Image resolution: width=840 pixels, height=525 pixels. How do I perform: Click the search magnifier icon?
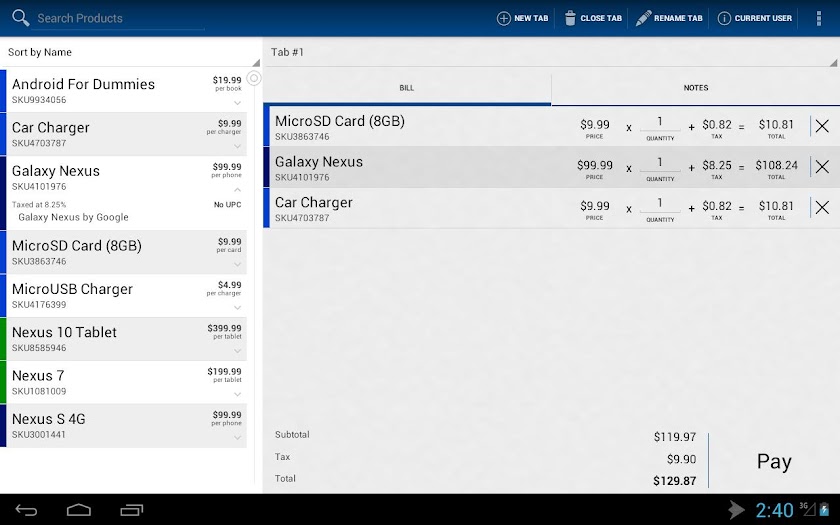(20, 18)
